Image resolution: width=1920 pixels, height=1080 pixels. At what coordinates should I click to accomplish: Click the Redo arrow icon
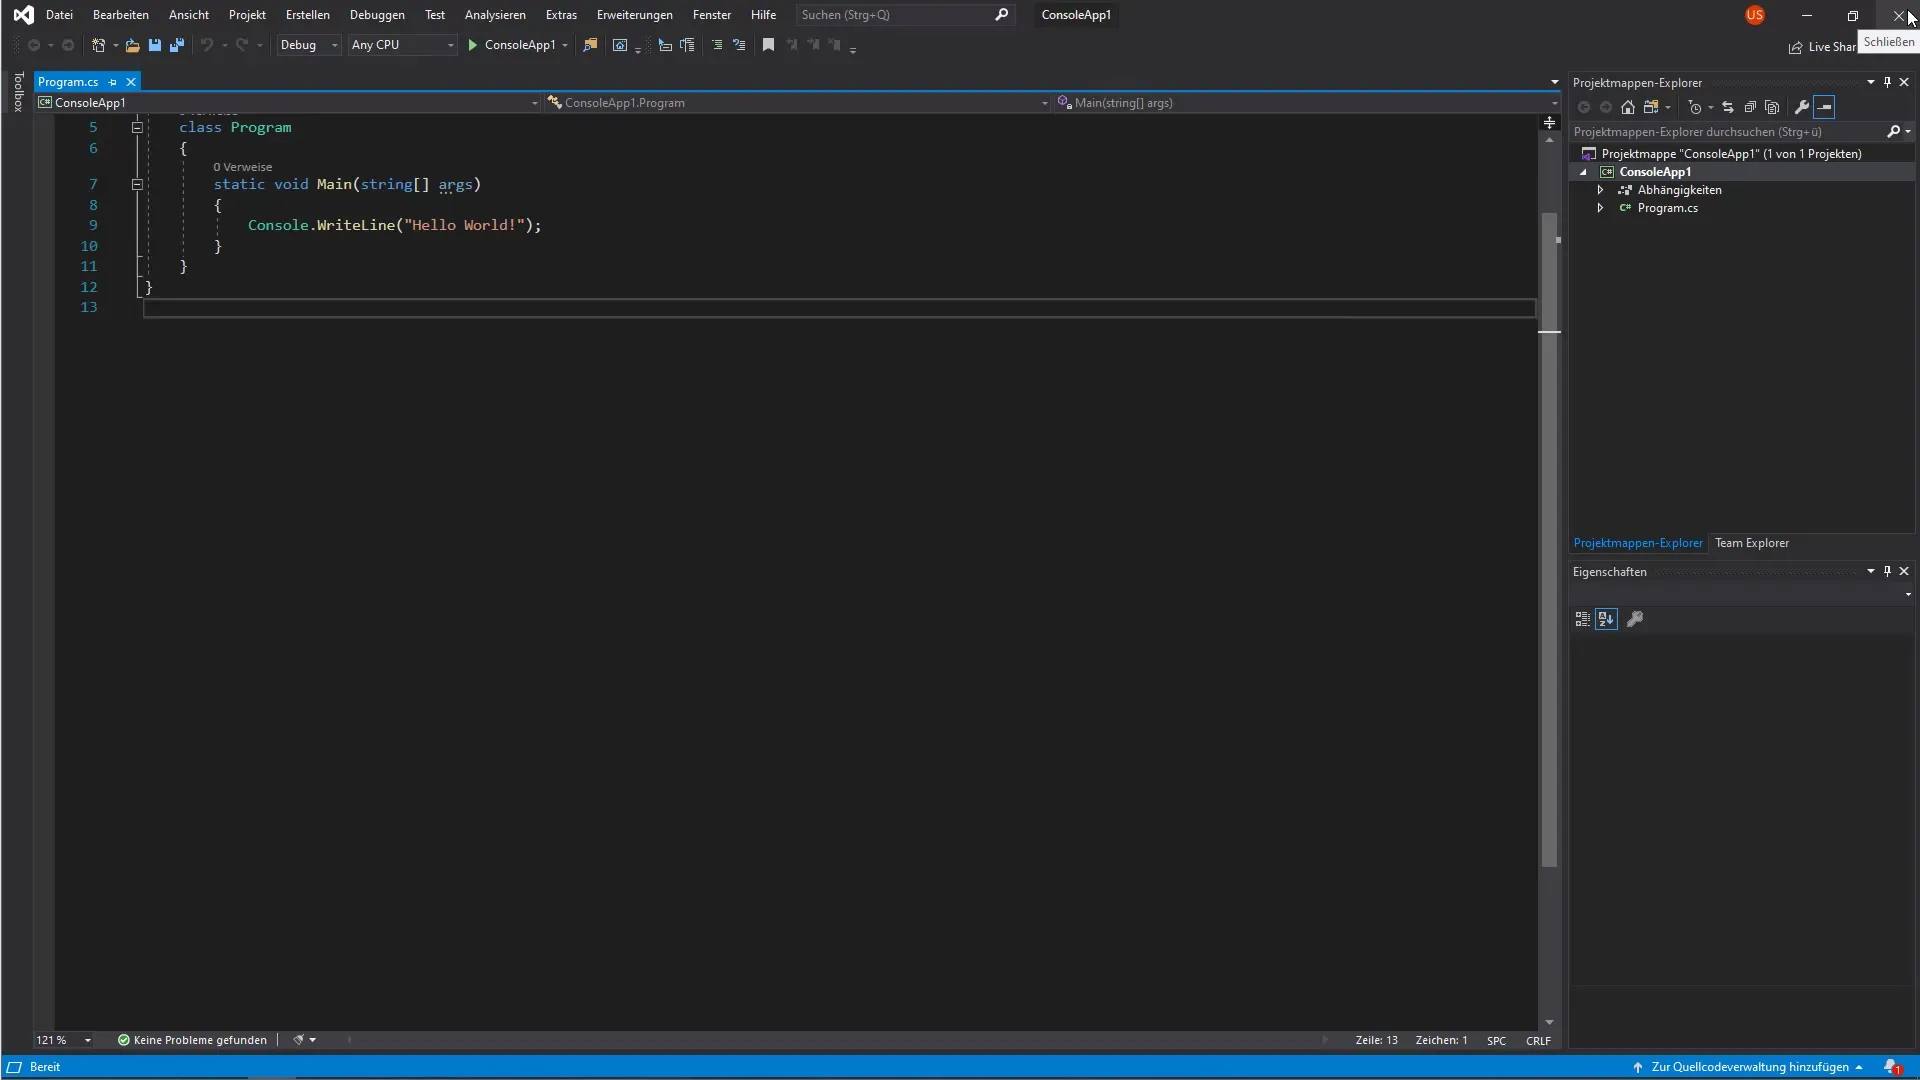click(242, 45)
